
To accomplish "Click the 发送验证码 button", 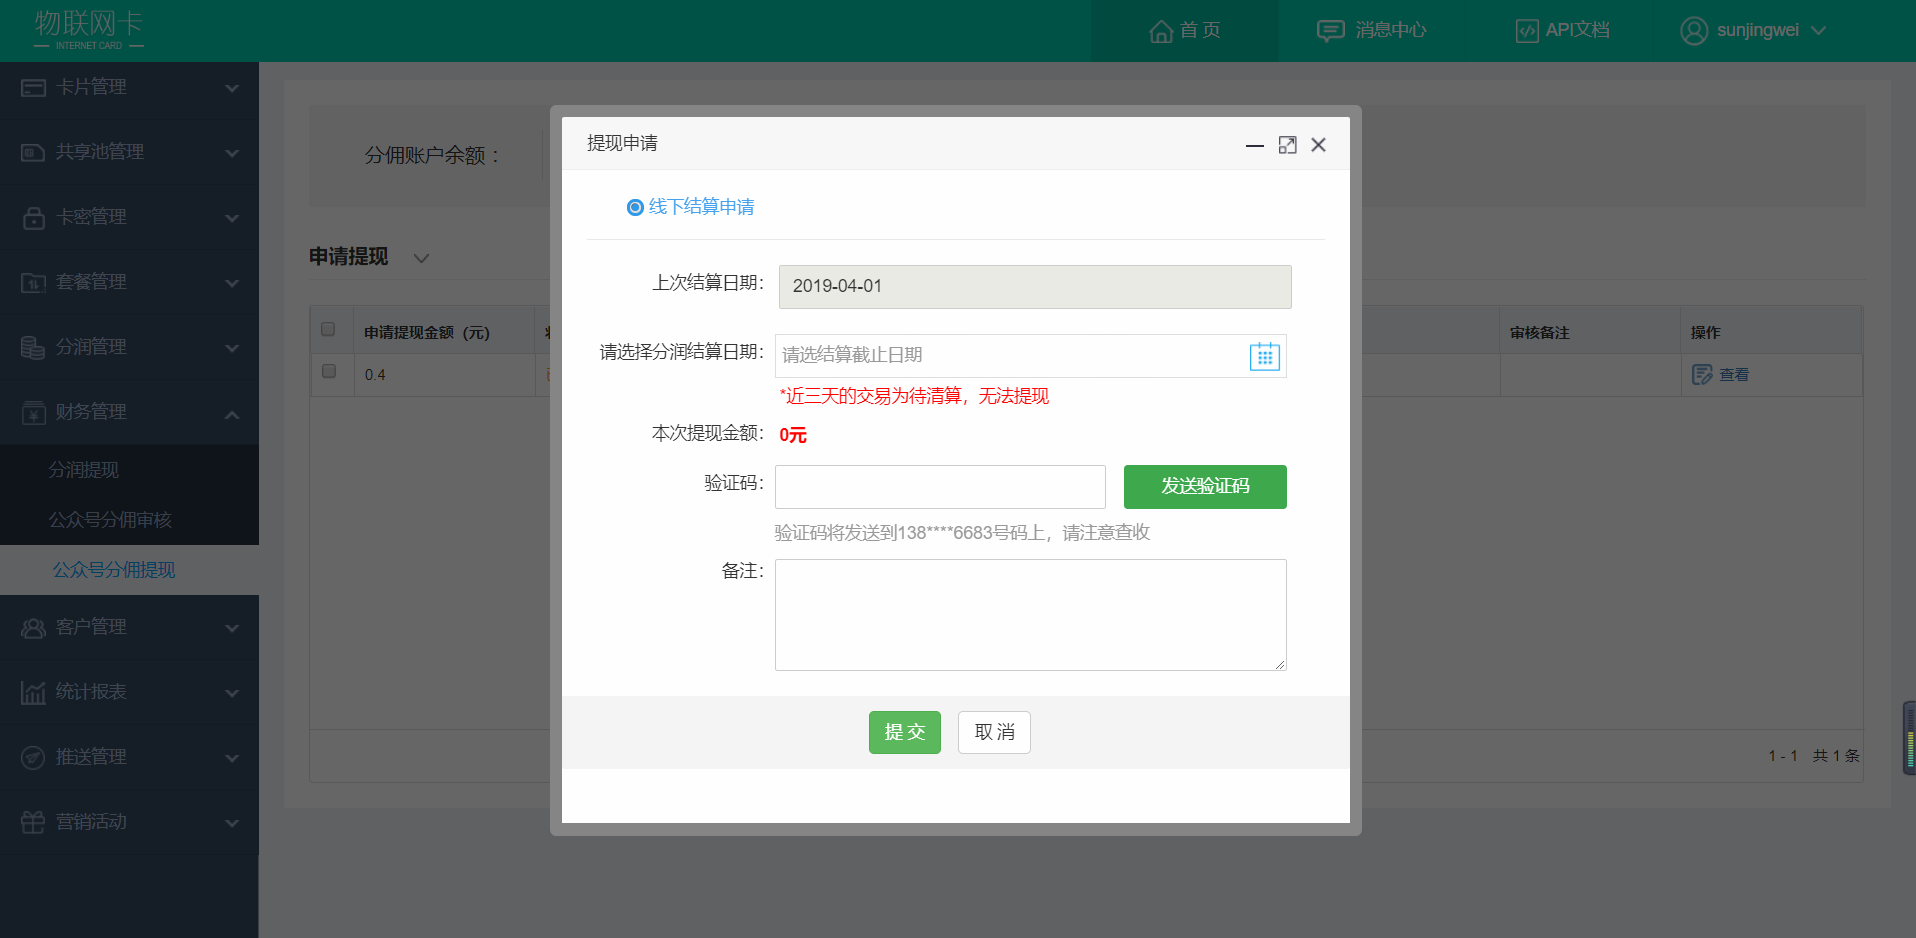I will click(x=1205, y=487).
